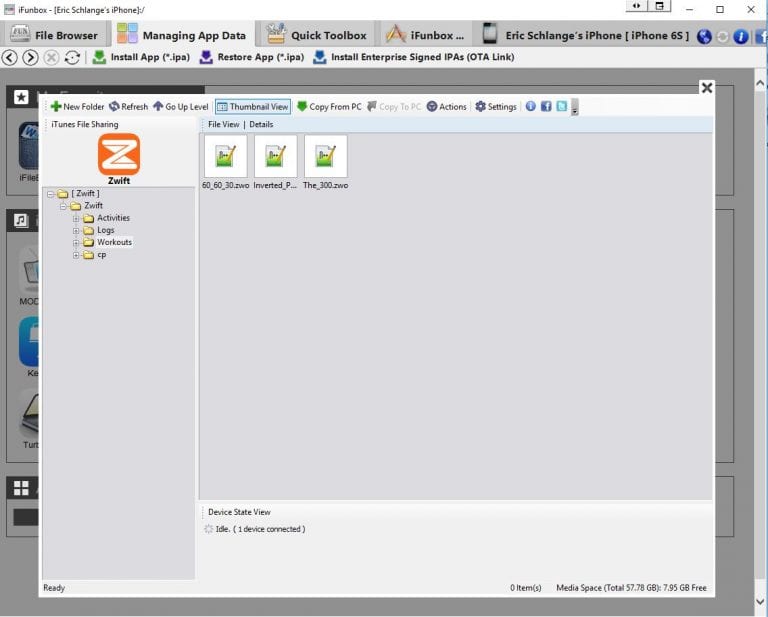Click Restore App (*.ipa) button

click(250, 57)
